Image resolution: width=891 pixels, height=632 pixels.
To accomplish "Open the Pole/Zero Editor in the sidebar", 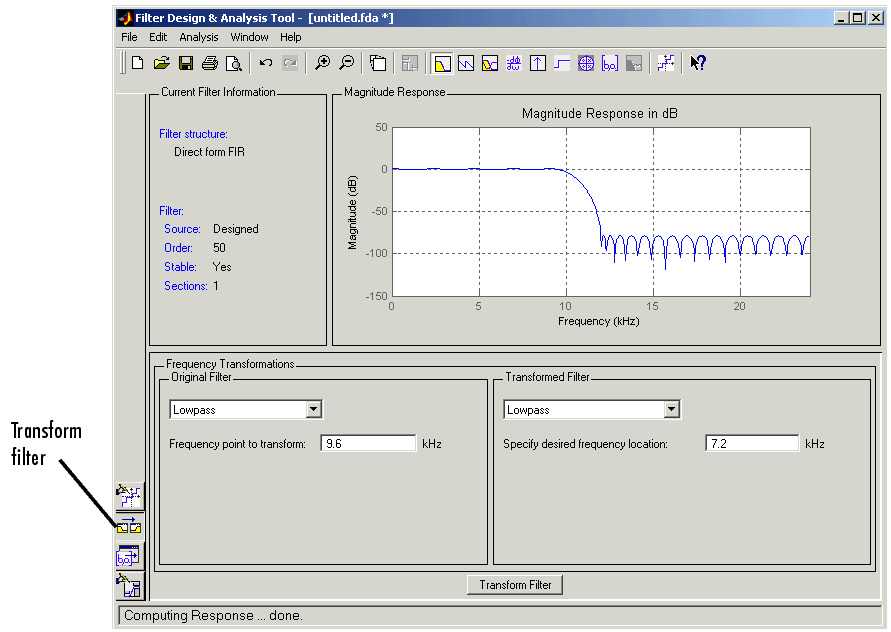I will pos(129,495).
